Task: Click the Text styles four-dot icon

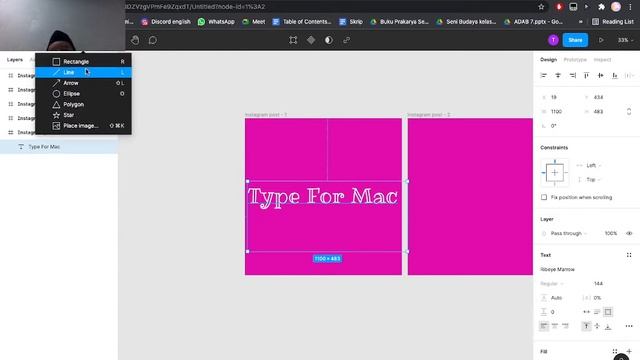Action: (629, 255)
